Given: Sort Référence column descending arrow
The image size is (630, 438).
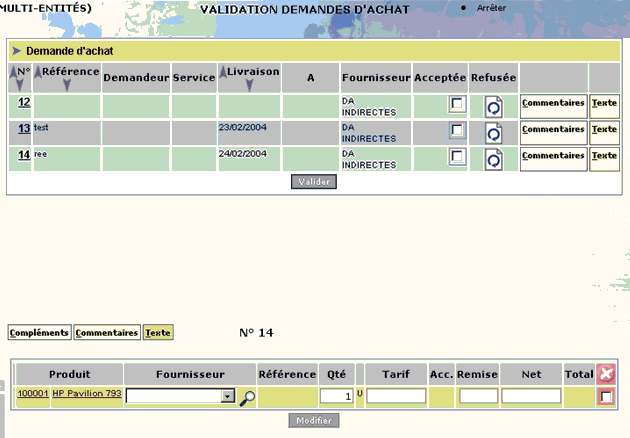Looking at the screenshot, I should pyautogui.click(x=67, y=85).
